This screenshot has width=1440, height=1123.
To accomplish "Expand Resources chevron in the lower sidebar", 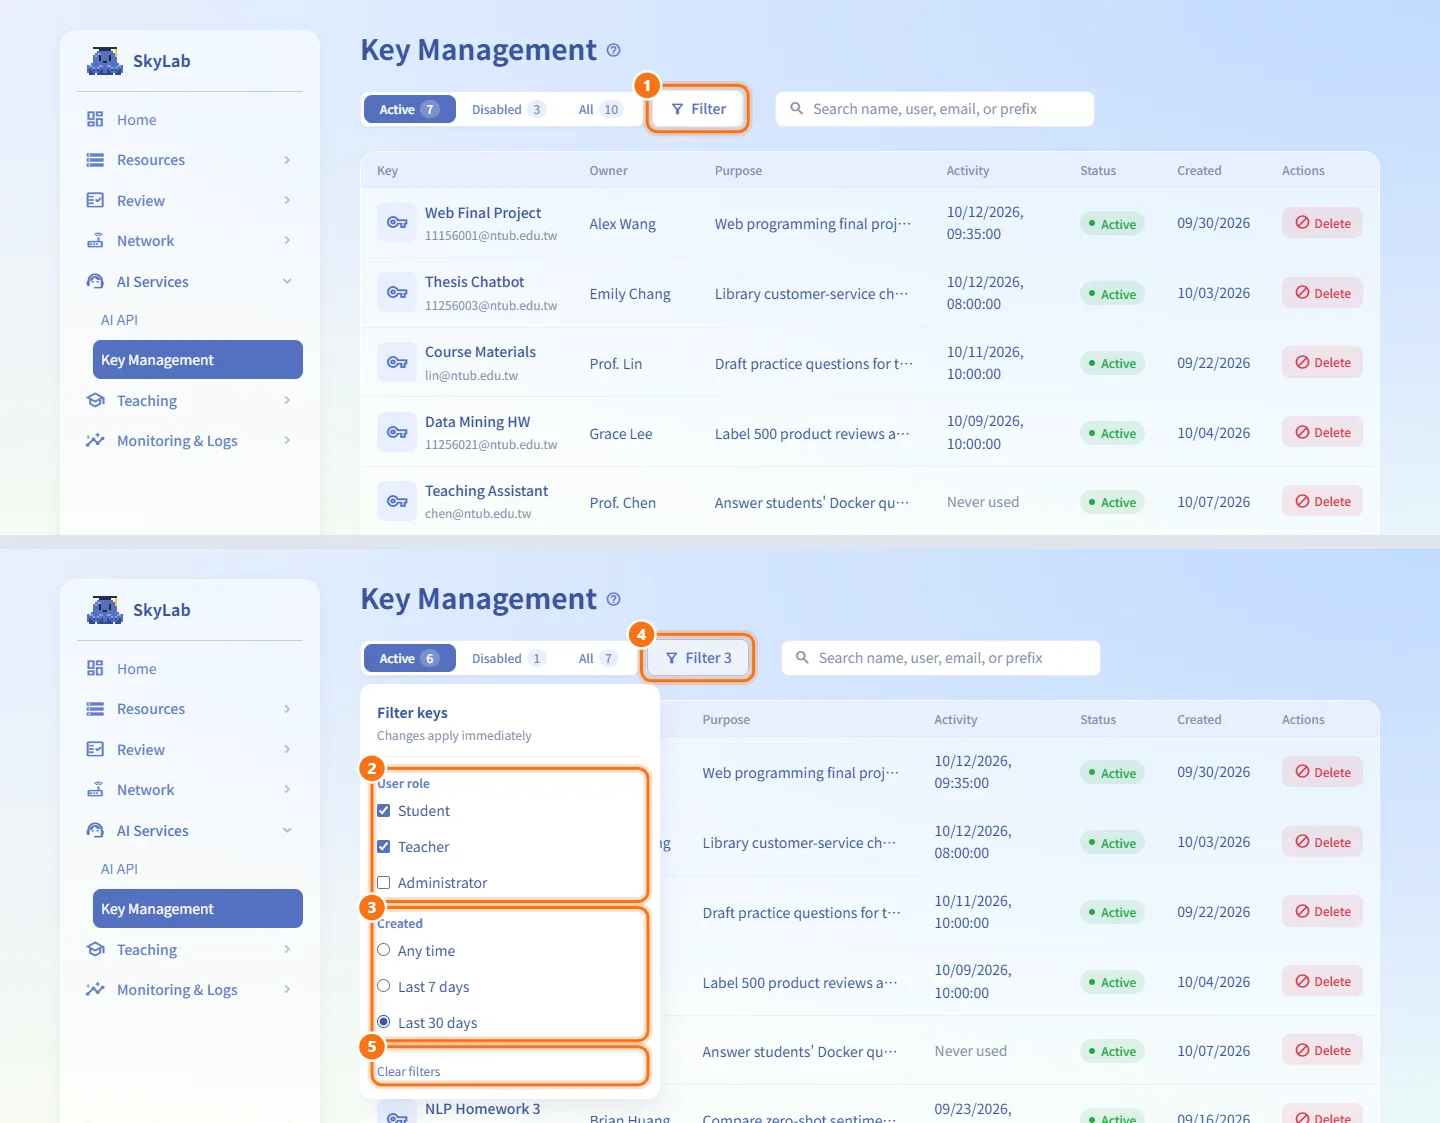I will 287,709.
